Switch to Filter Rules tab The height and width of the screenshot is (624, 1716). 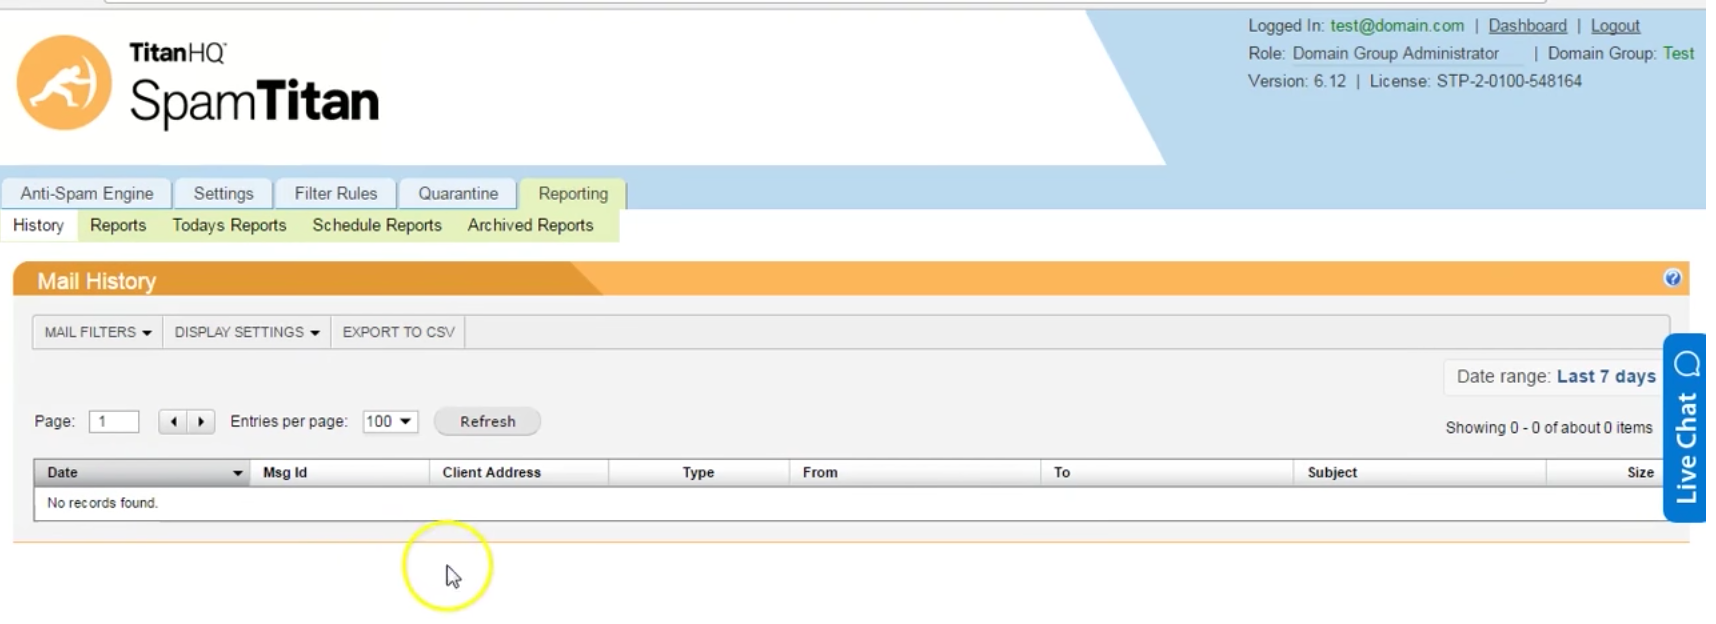tap(336, 194)
